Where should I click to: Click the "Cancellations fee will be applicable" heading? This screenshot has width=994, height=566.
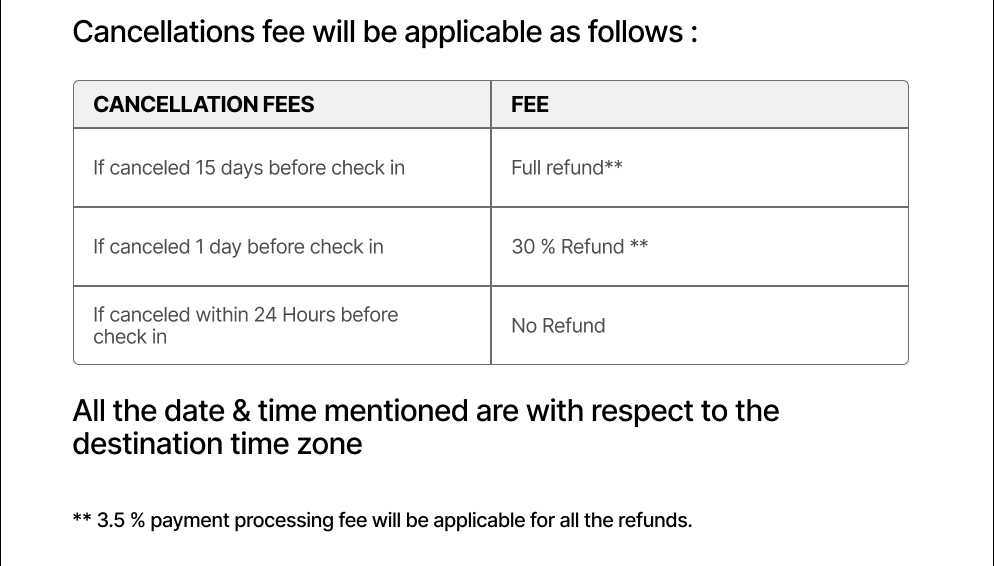385,32
